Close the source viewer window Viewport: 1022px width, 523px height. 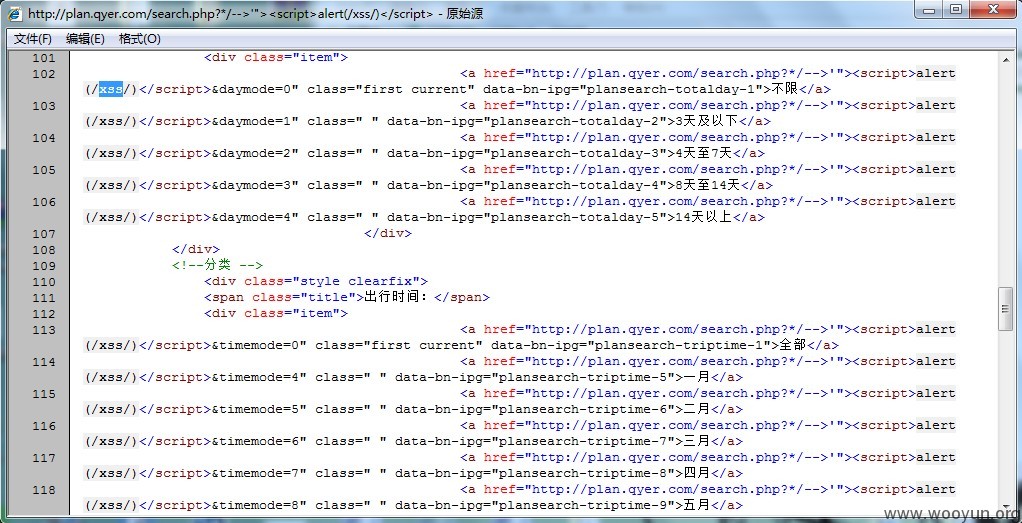(x=993, y=11)
